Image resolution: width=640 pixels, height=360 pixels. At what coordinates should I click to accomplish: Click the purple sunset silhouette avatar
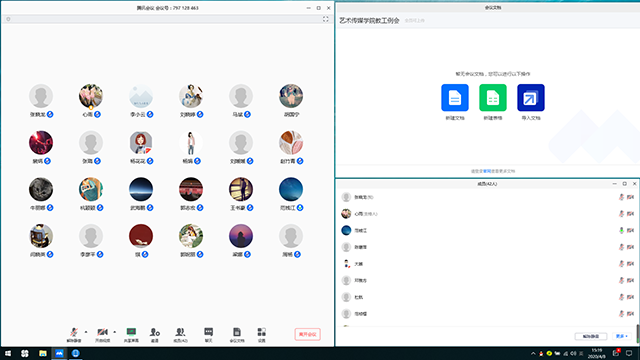(241, 236)
